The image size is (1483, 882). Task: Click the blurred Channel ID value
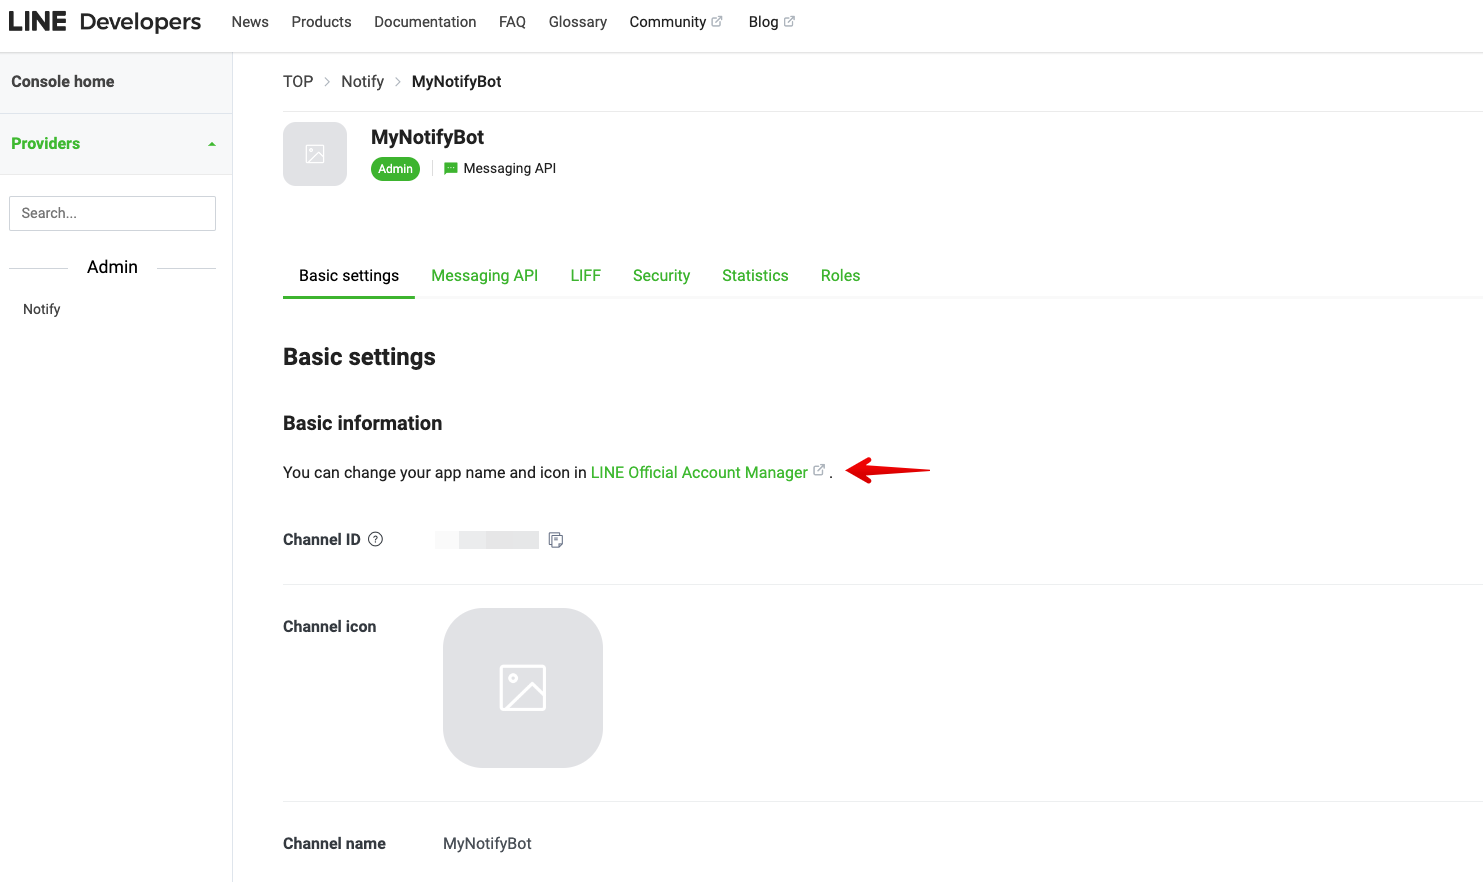pos(487,540)
